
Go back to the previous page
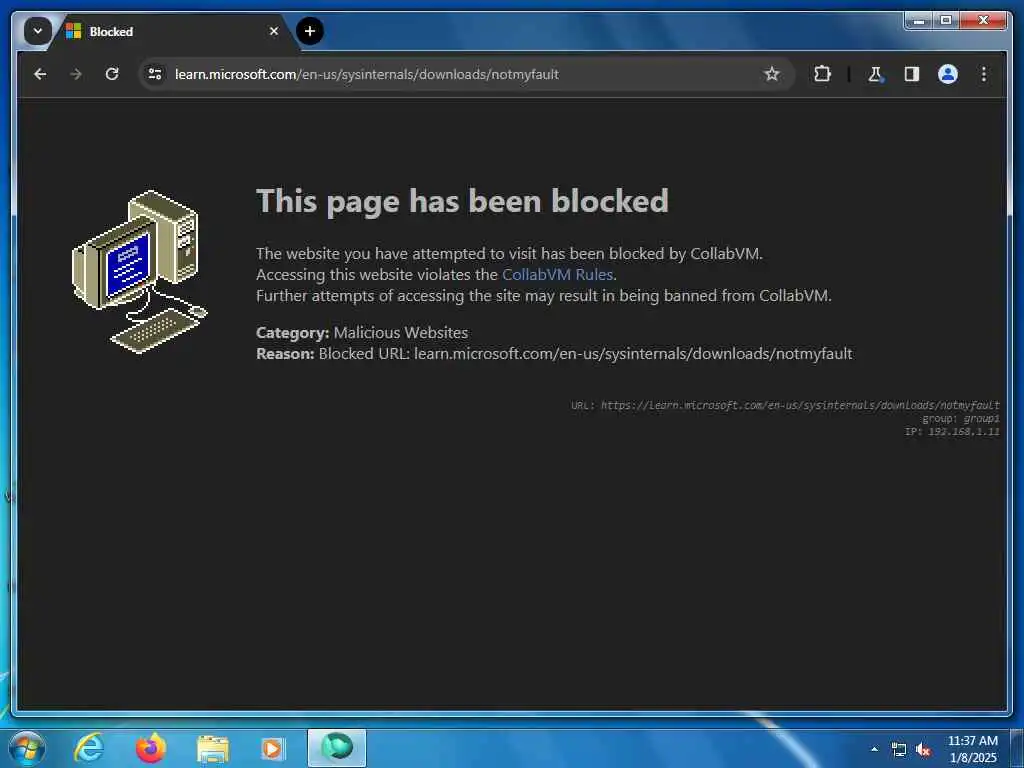click(40, 74)
